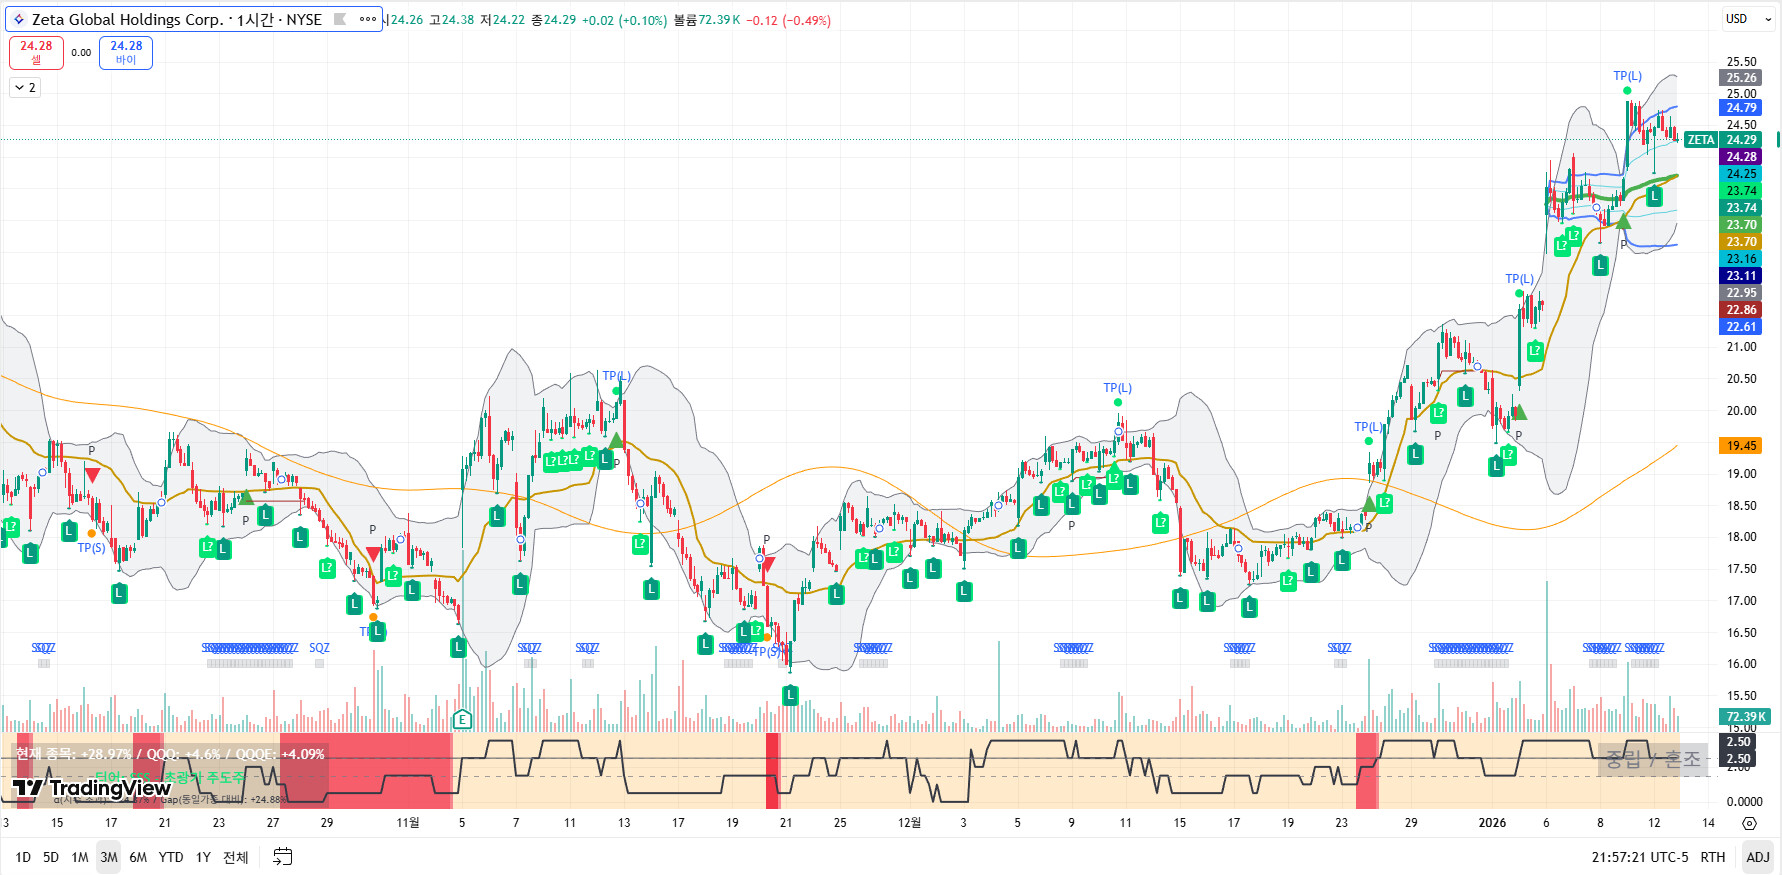
Task: Click the market status flag icon
Action: coord(340,19)
